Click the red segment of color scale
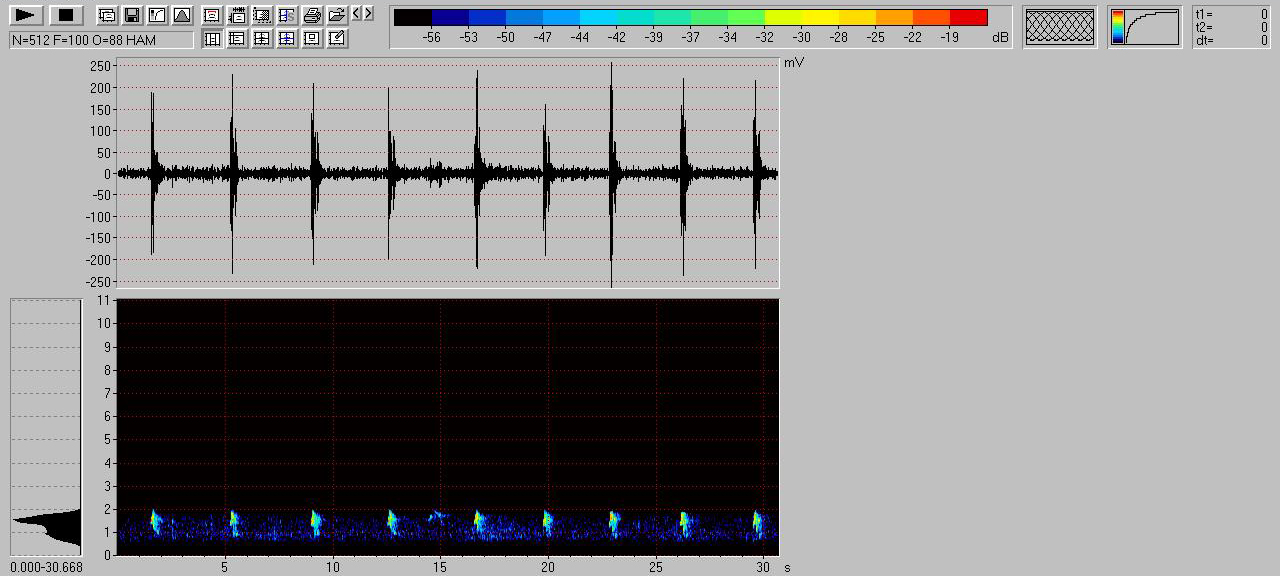Viewport: 1280px width, 576px height. tap(968, 17)
